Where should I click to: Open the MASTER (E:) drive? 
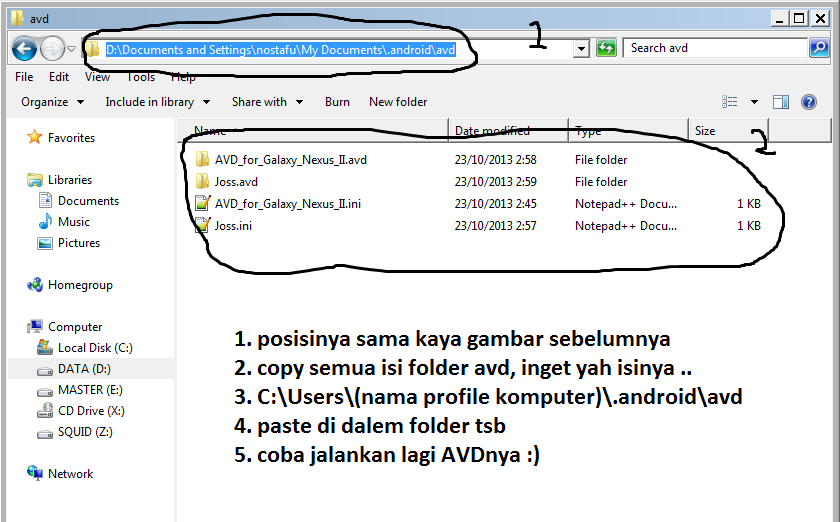coord(90,390)
